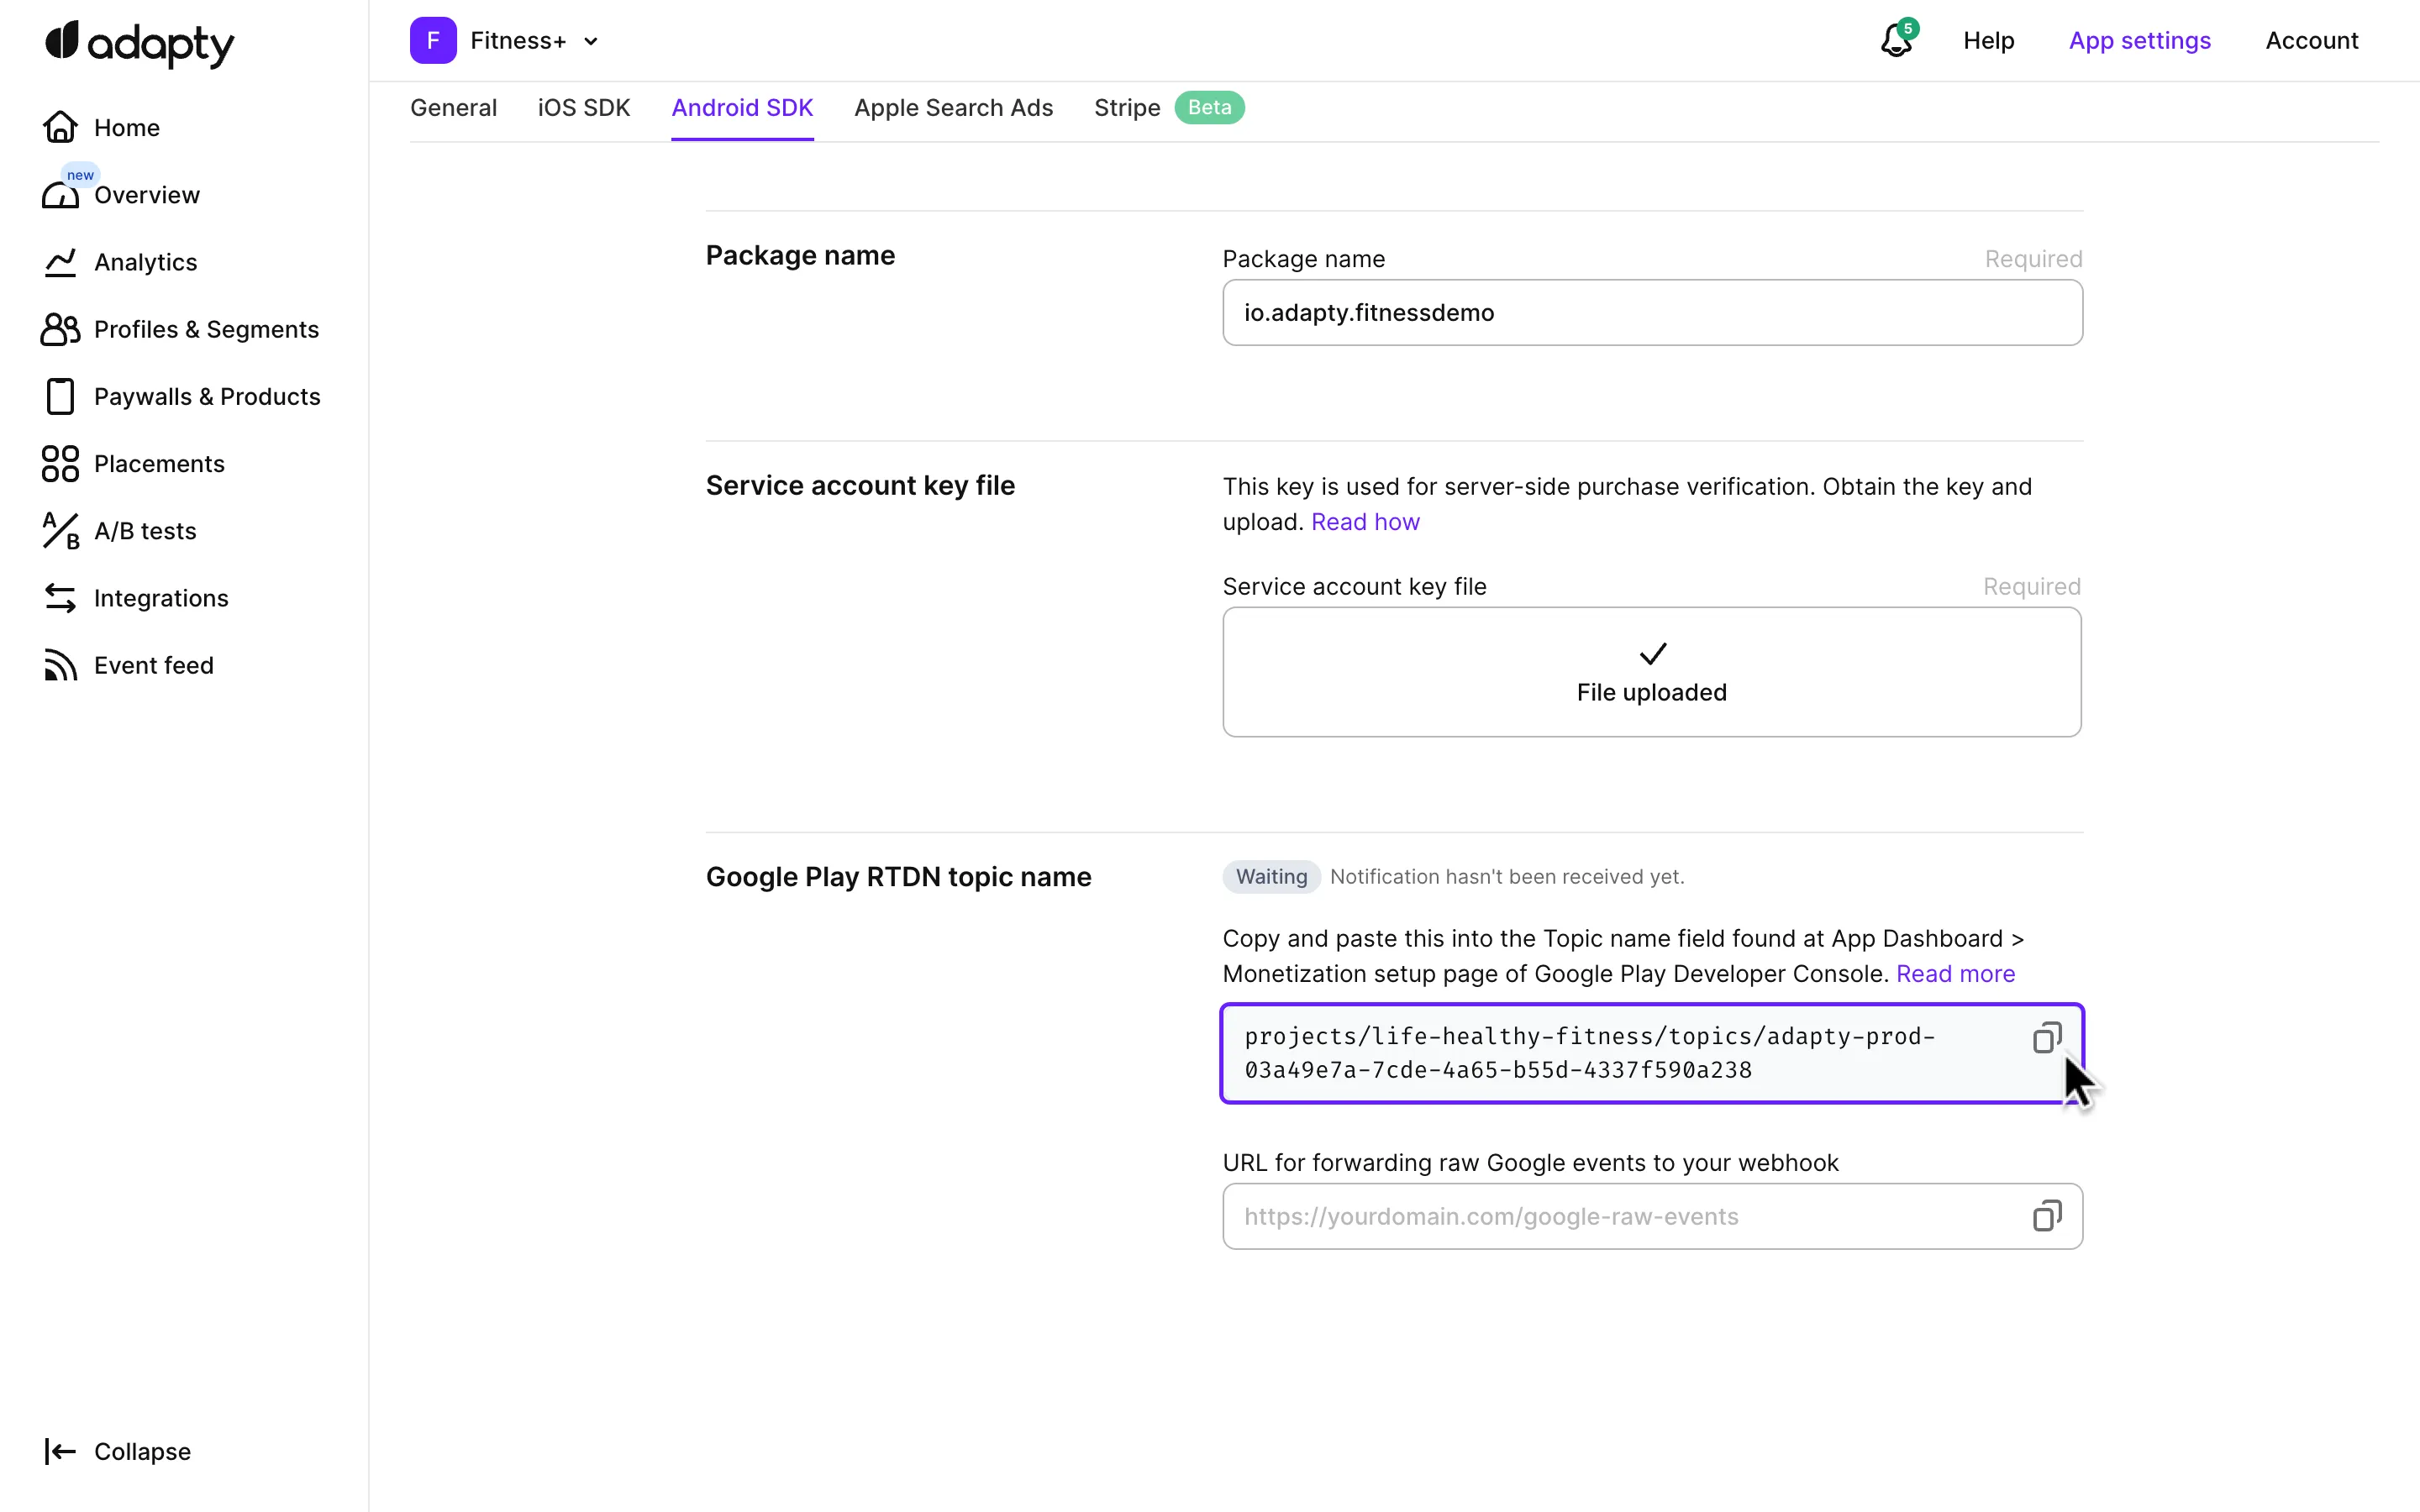Switch to the iOS SDK tab

pyautogui.click(x=583, y=108)
